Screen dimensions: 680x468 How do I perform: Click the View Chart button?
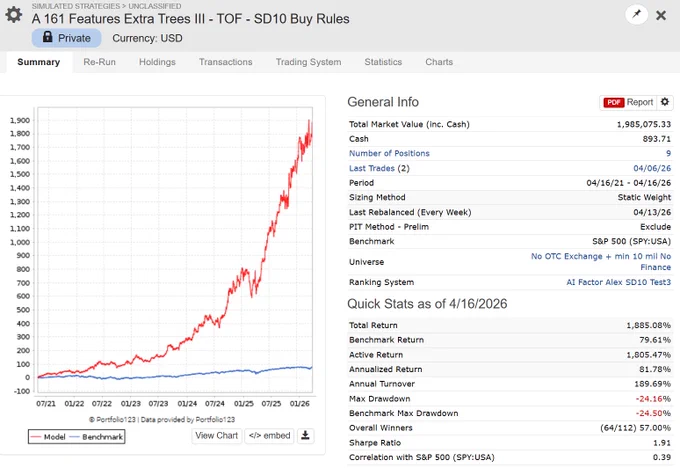(x=216, y=435)
